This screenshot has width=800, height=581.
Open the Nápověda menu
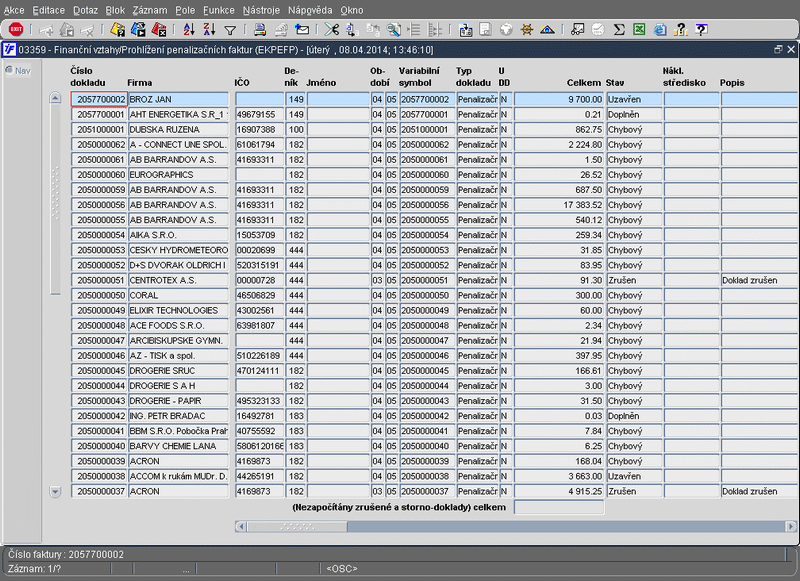click(x=310, y=9)
